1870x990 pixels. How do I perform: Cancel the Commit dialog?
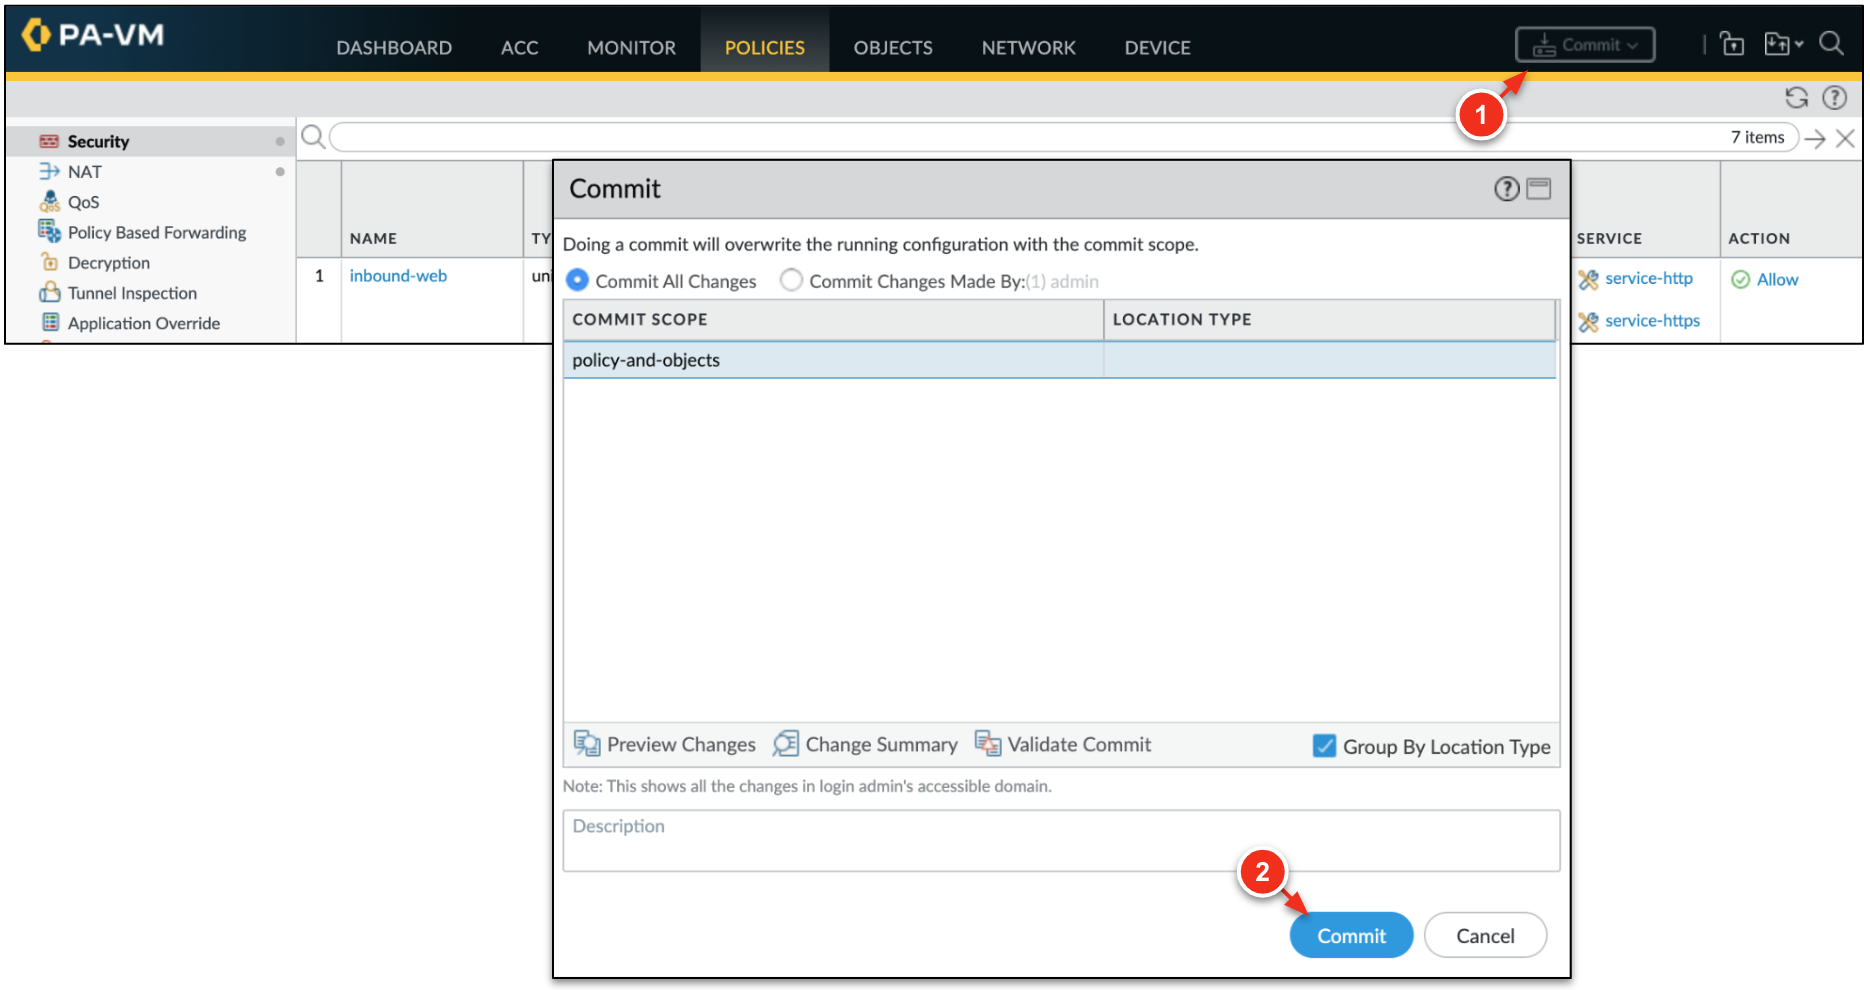(x=1485, y=935)
